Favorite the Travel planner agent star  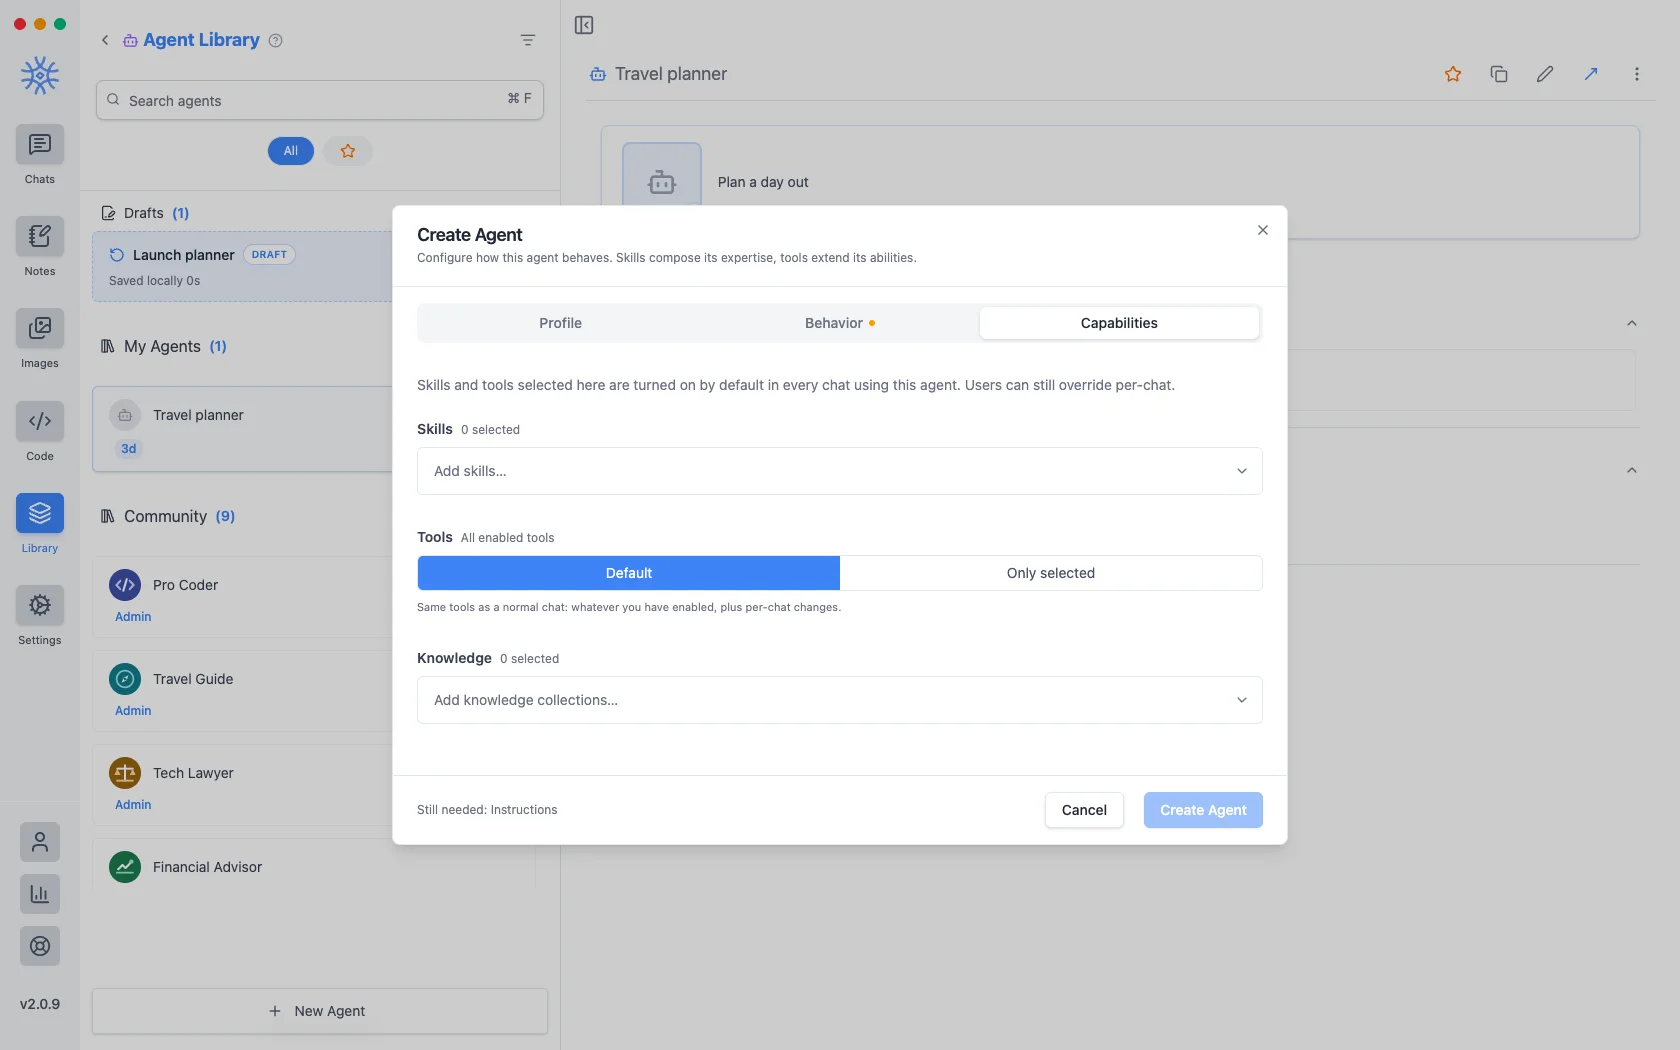1453,74
